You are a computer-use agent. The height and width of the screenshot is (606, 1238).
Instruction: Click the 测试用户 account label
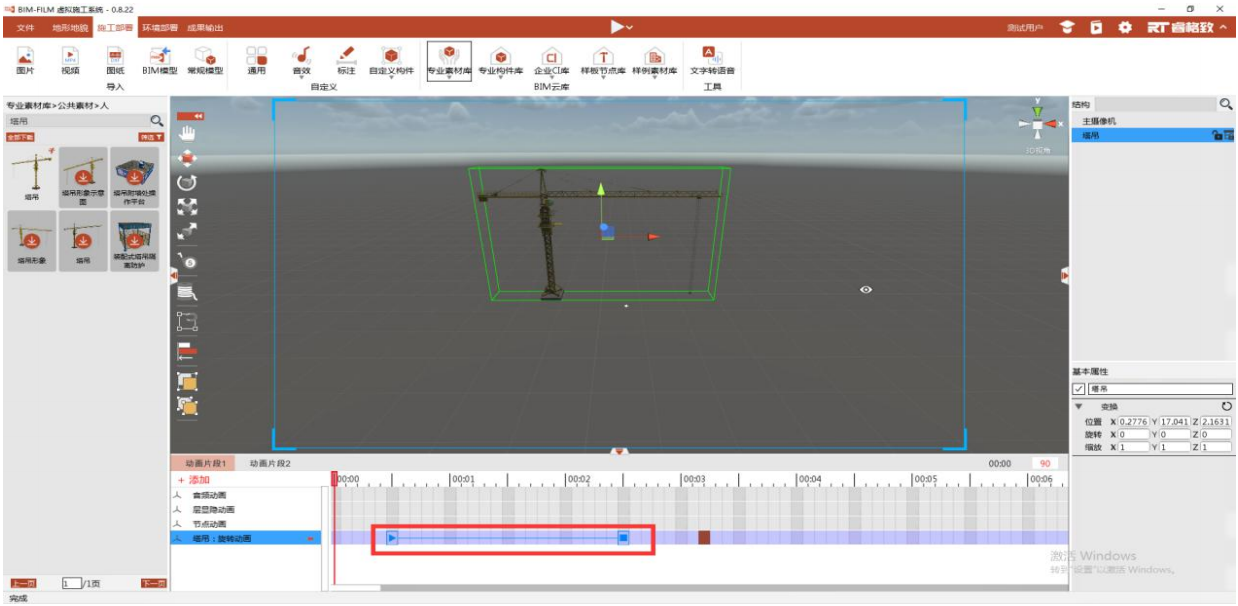coord(1025,27)
